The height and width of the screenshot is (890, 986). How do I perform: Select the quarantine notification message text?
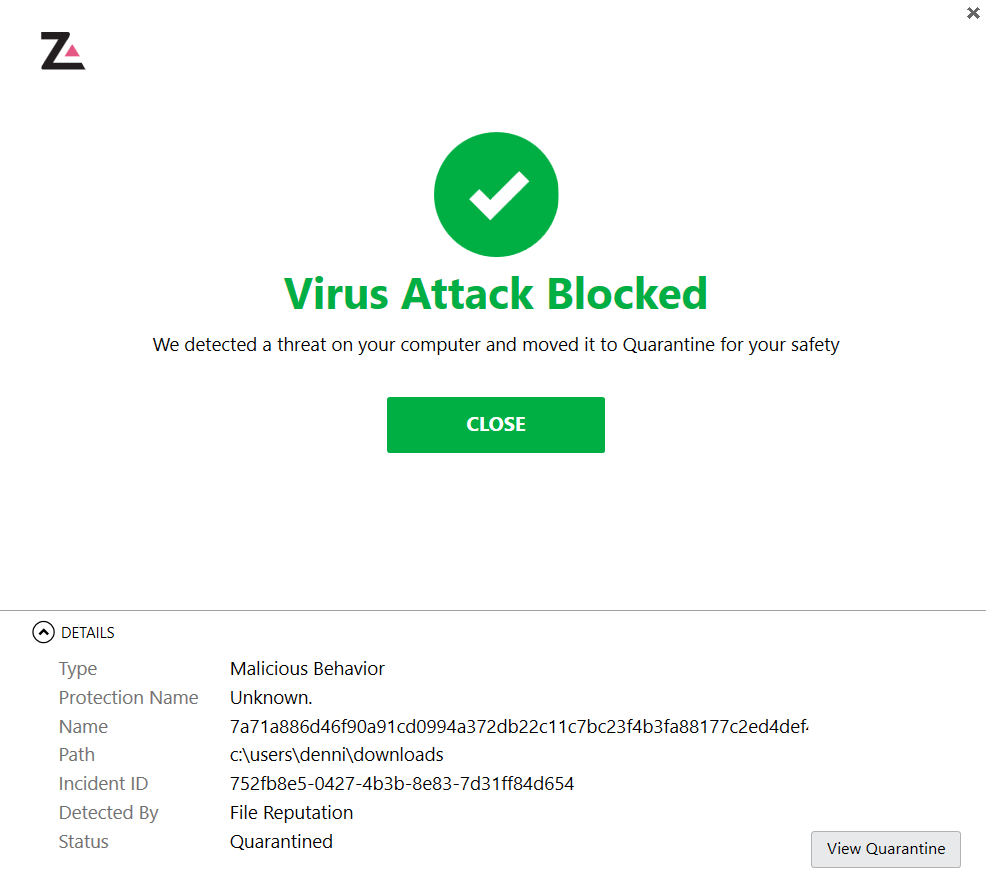496,345
